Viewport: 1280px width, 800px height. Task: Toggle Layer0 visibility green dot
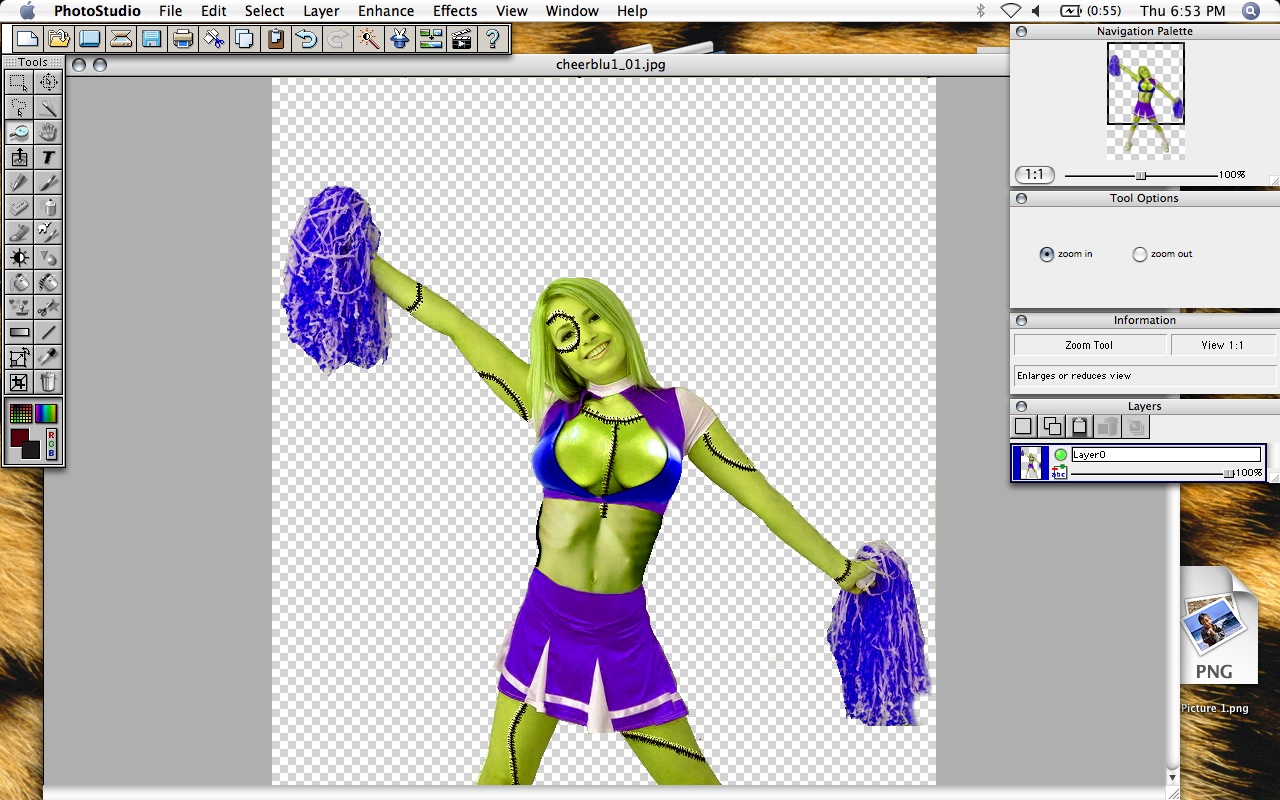tap(1061, 455)
